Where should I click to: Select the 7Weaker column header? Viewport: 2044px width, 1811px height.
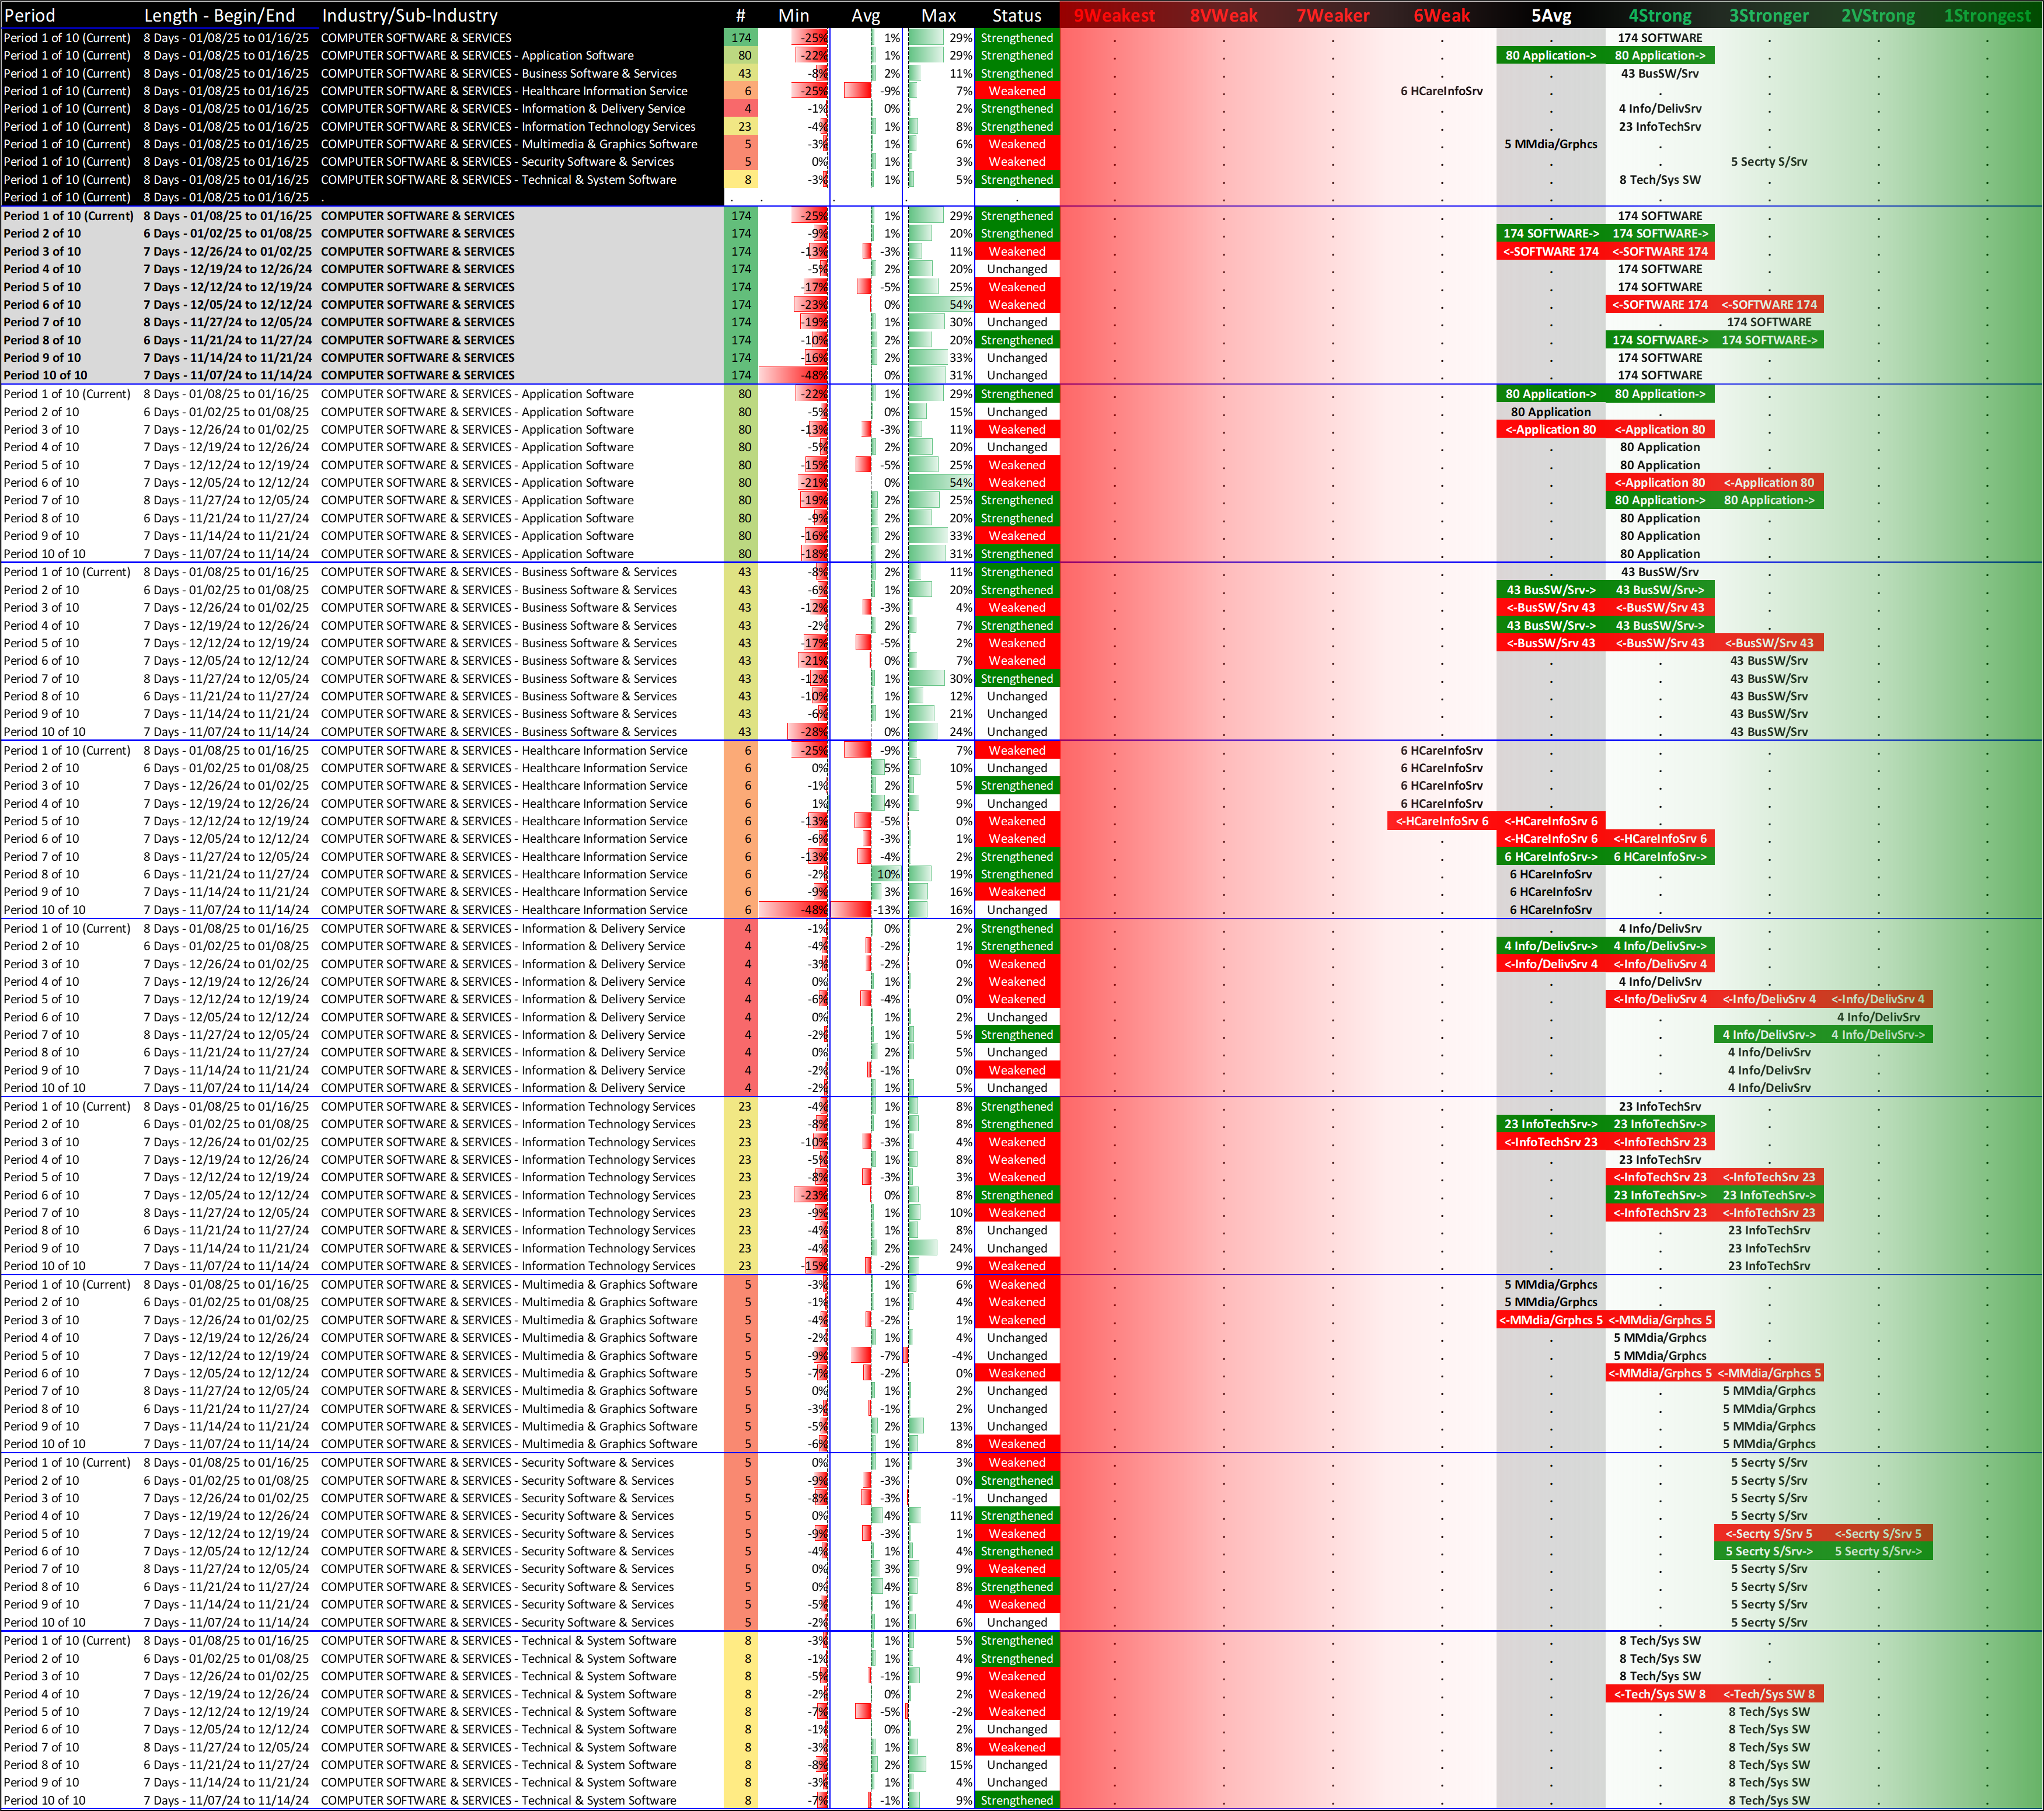[x=1332, y=15]
